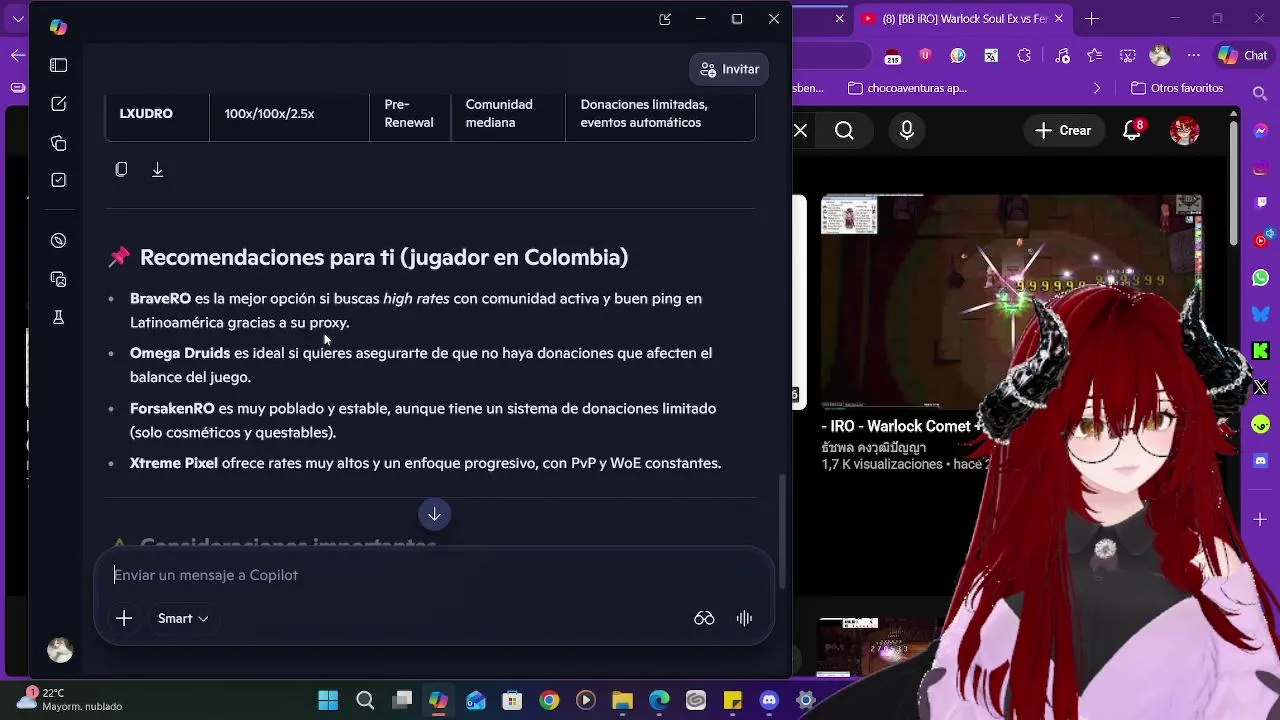Open Copilot Vision via the glasses icon

(704, 618)
